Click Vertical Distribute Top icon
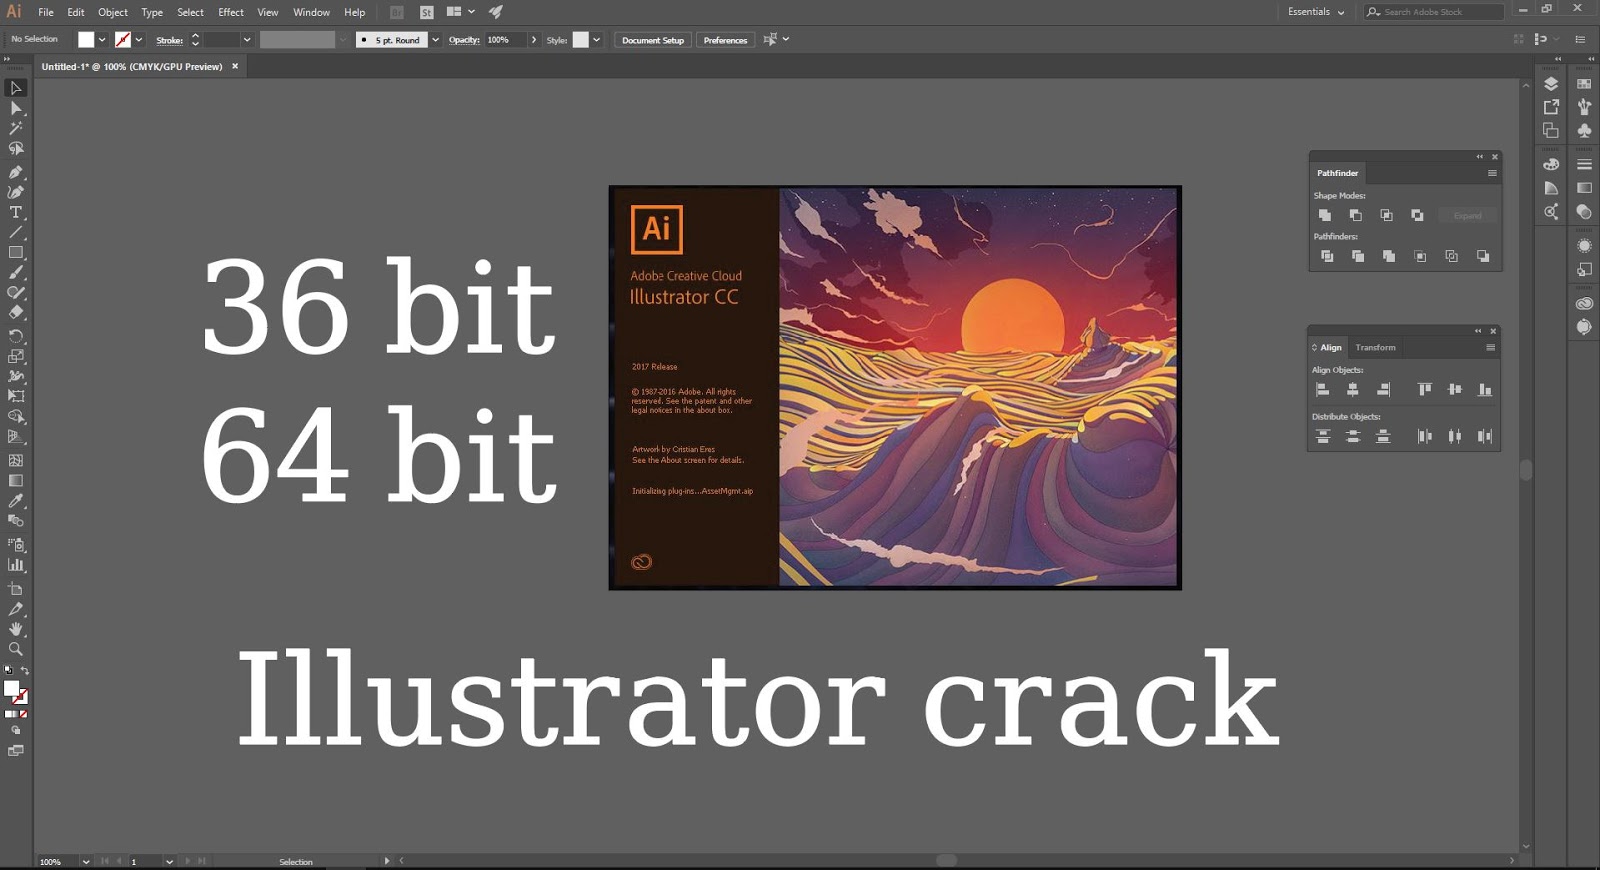 1322,436
